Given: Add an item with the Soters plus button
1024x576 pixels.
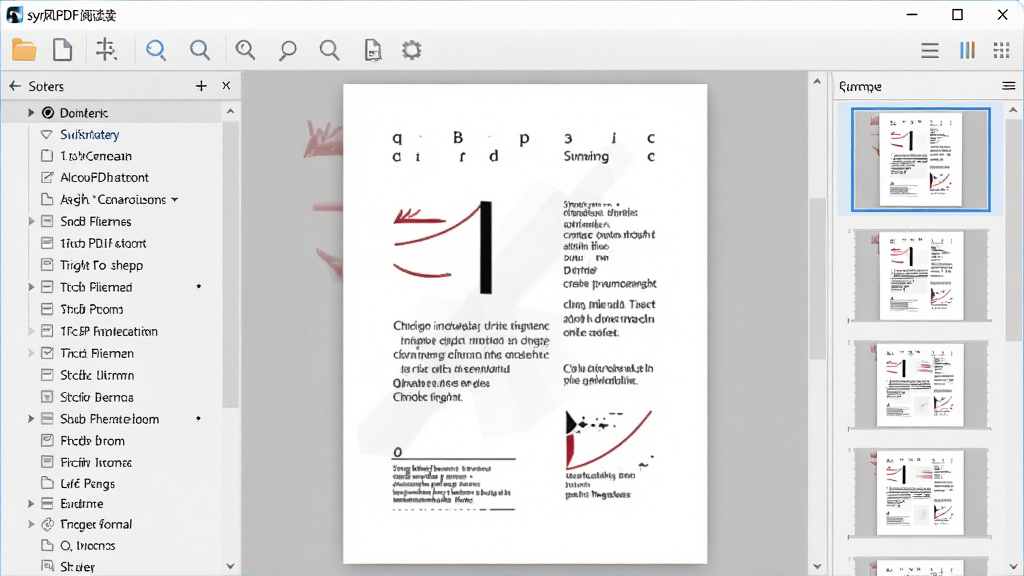Looking at the screenshot, I should click(x=201, y=86).
